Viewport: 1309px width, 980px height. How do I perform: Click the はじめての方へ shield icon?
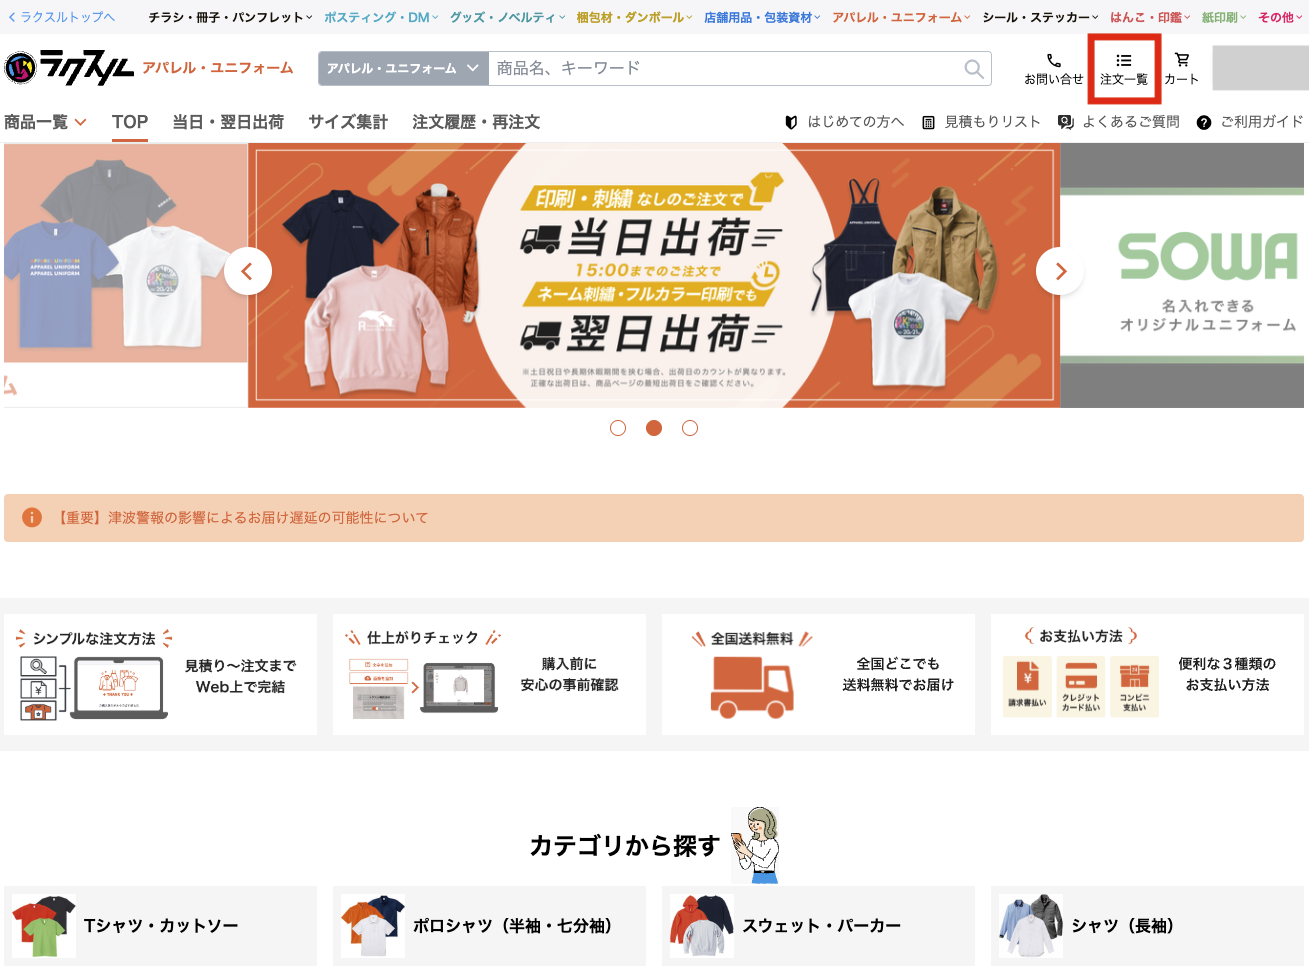coord(790,121)
